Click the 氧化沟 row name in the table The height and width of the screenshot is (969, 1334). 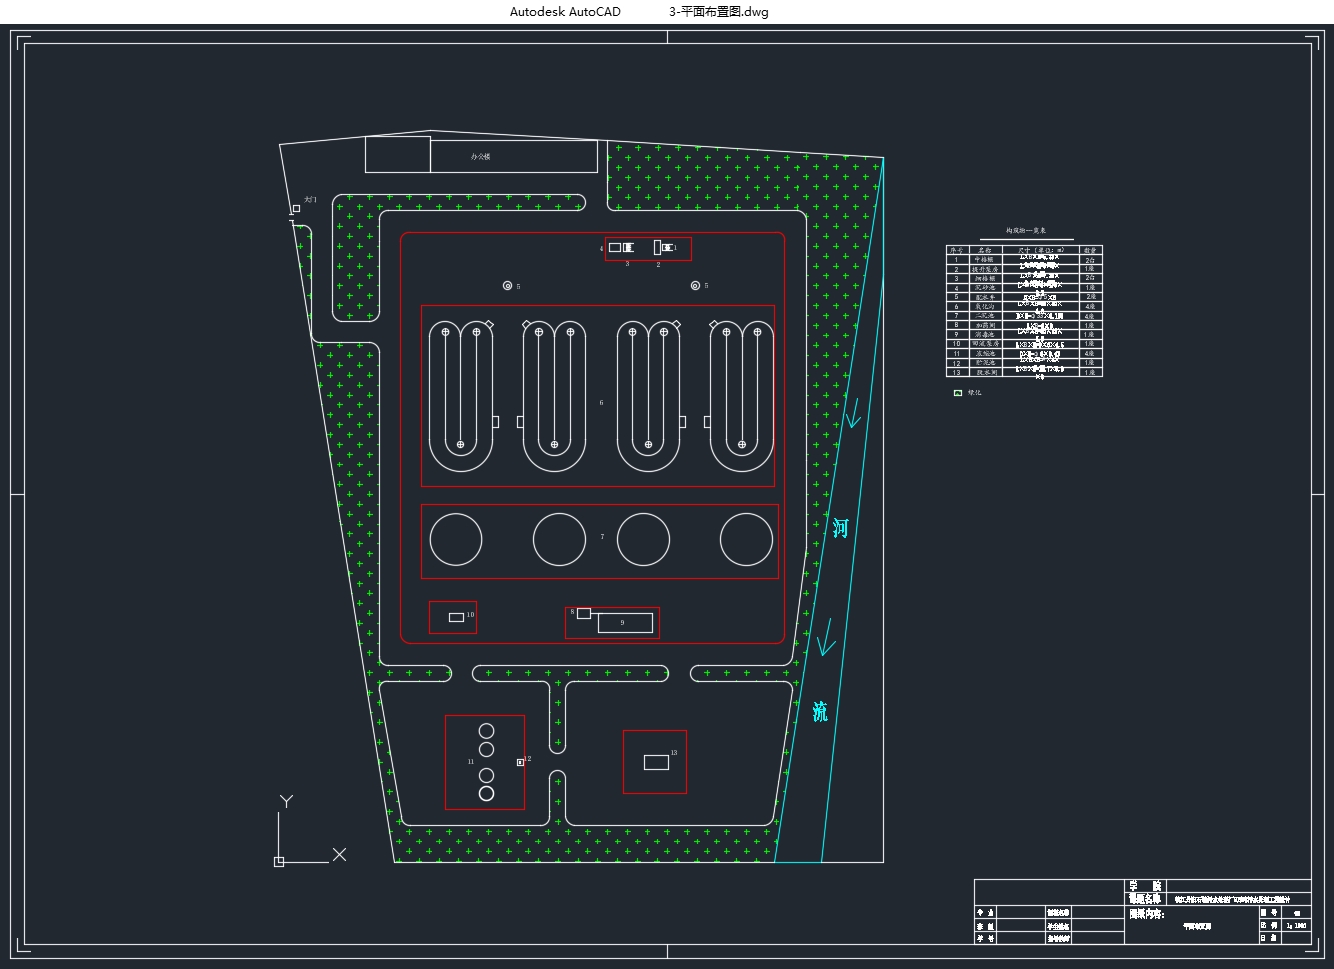coord(985,306)
